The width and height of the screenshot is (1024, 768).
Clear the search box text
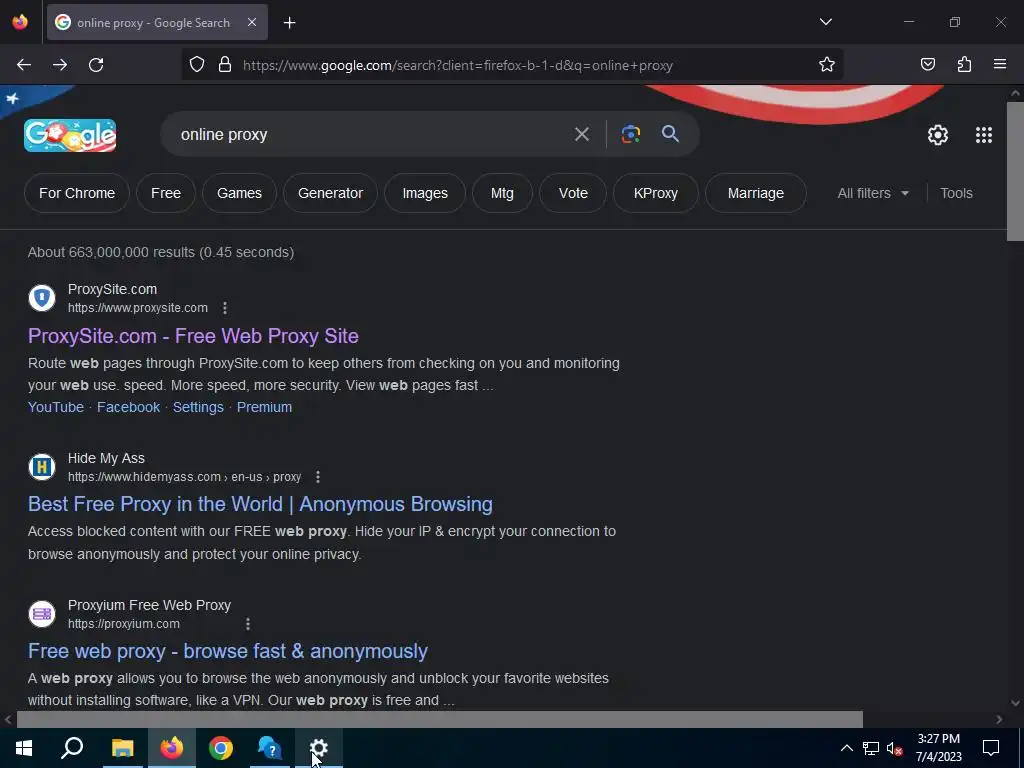581,135
